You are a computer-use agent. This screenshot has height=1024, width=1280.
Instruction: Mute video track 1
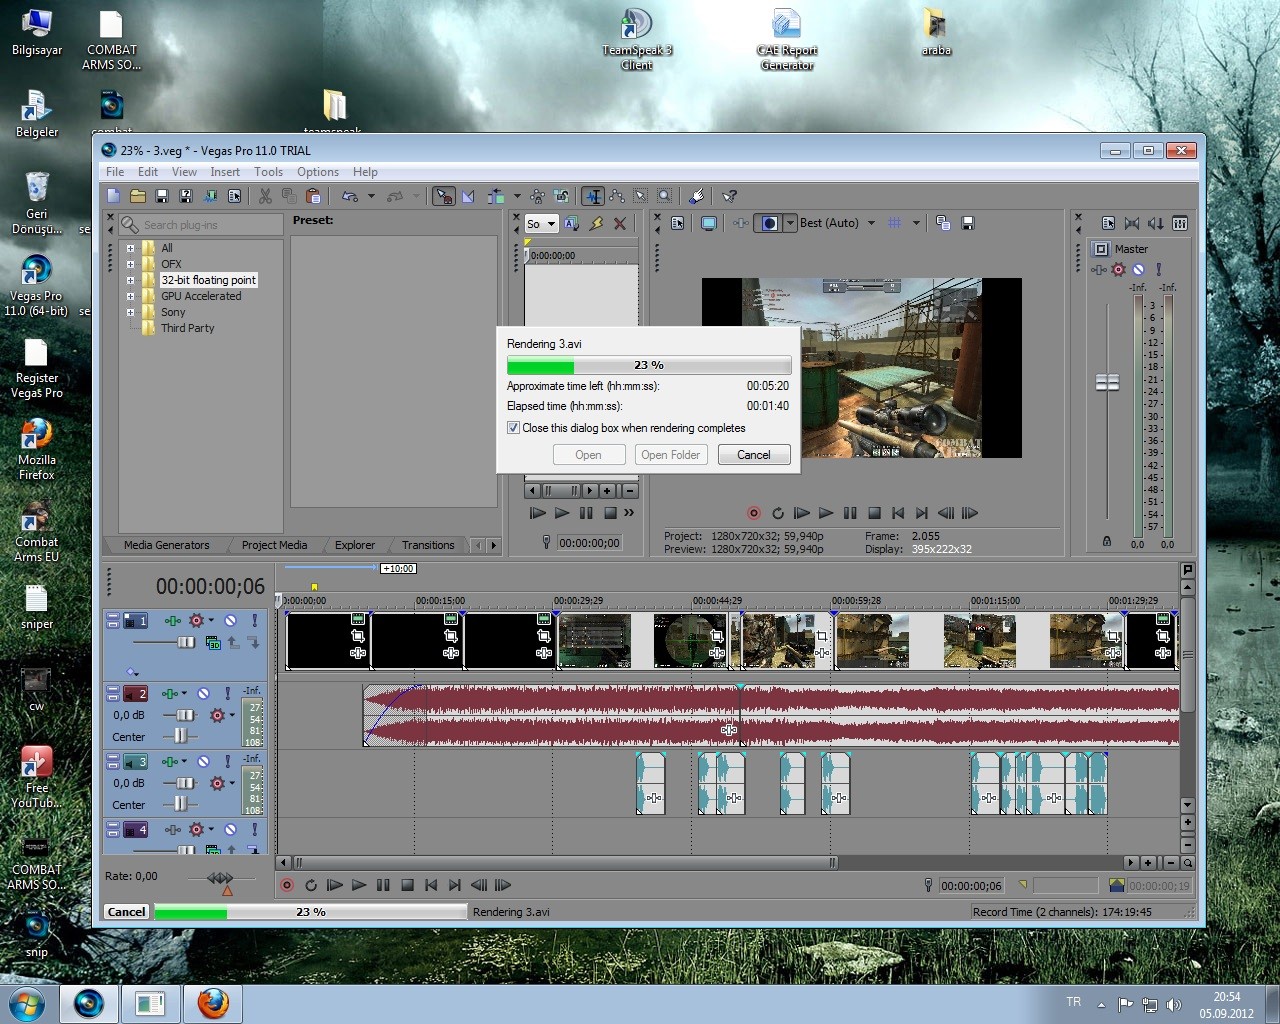230,620
